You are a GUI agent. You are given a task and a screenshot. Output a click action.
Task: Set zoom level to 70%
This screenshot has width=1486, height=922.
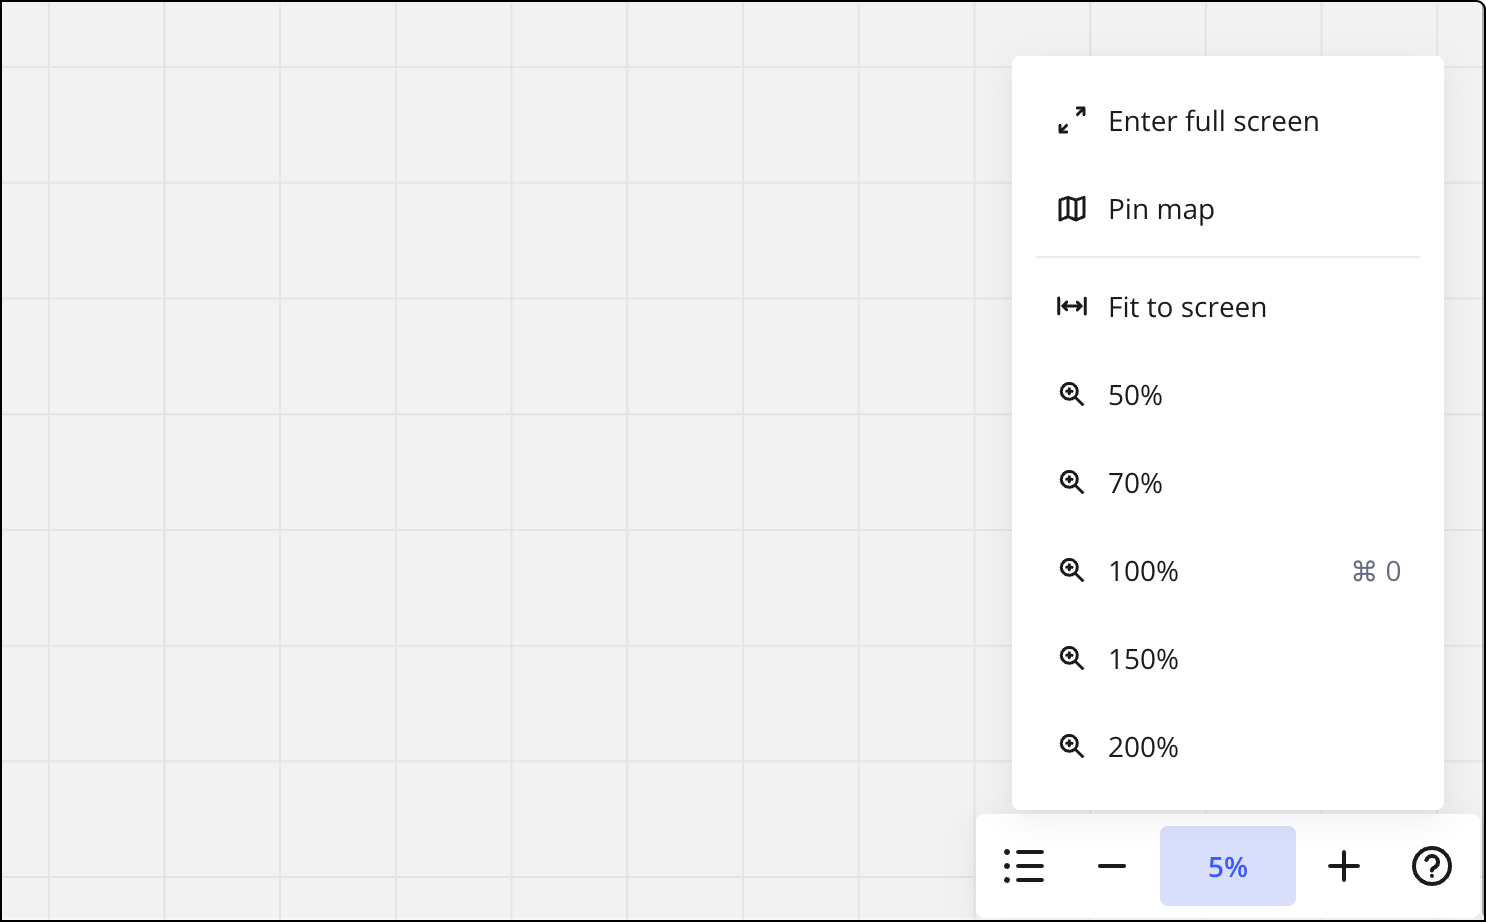[1134, 483]
